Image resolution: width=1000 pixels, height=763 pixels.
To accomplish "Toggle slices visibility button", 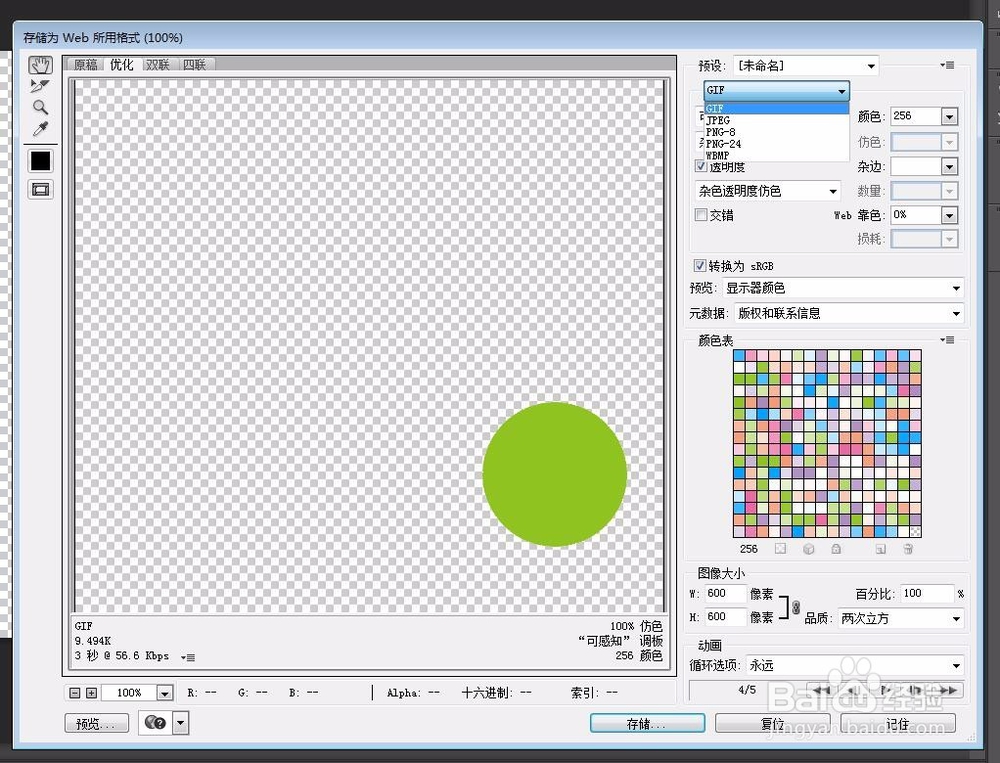I will coord(40,189).
